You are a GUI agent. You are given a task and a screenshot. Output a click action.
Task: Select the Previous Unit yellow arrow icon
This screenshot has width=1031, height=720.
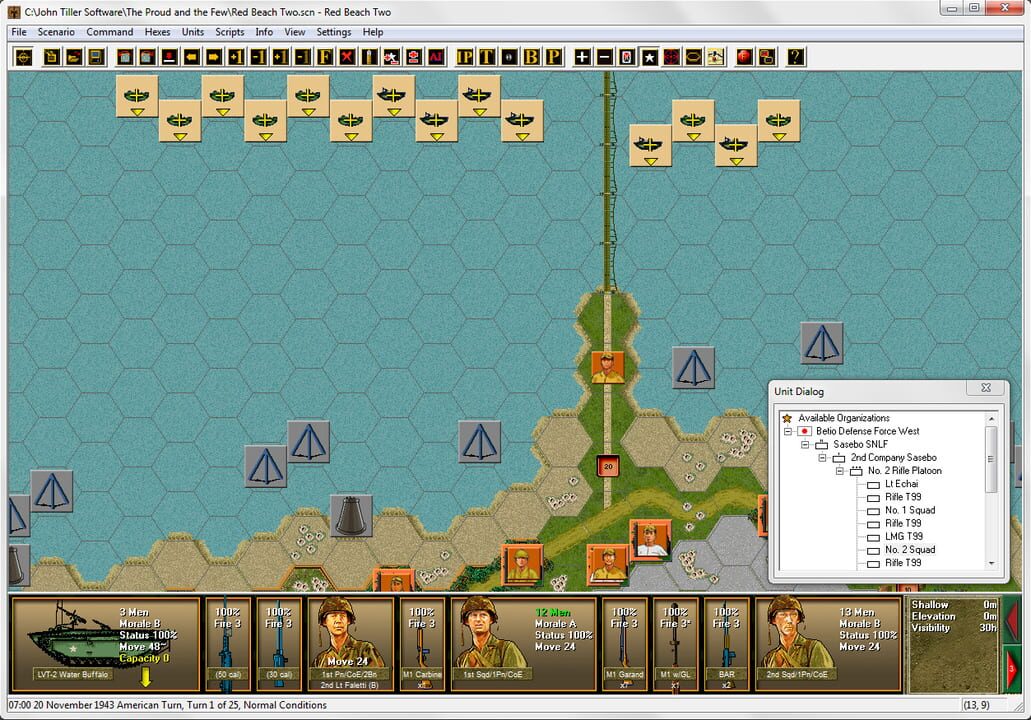coord(190,57)
